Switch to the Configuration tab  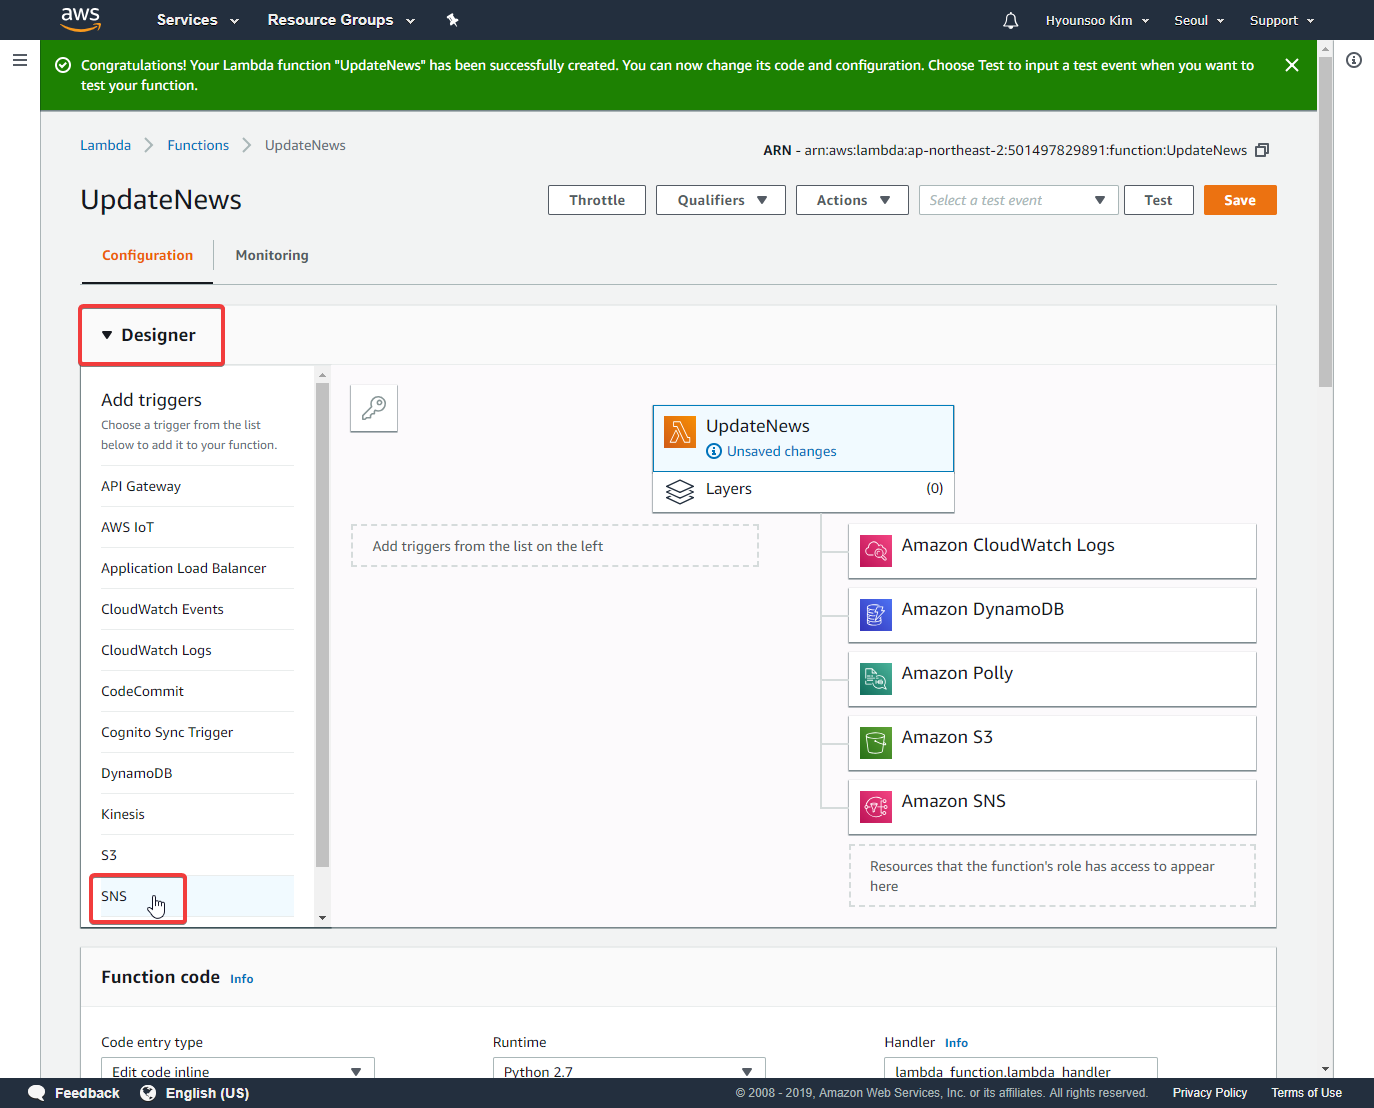[147, 255]
